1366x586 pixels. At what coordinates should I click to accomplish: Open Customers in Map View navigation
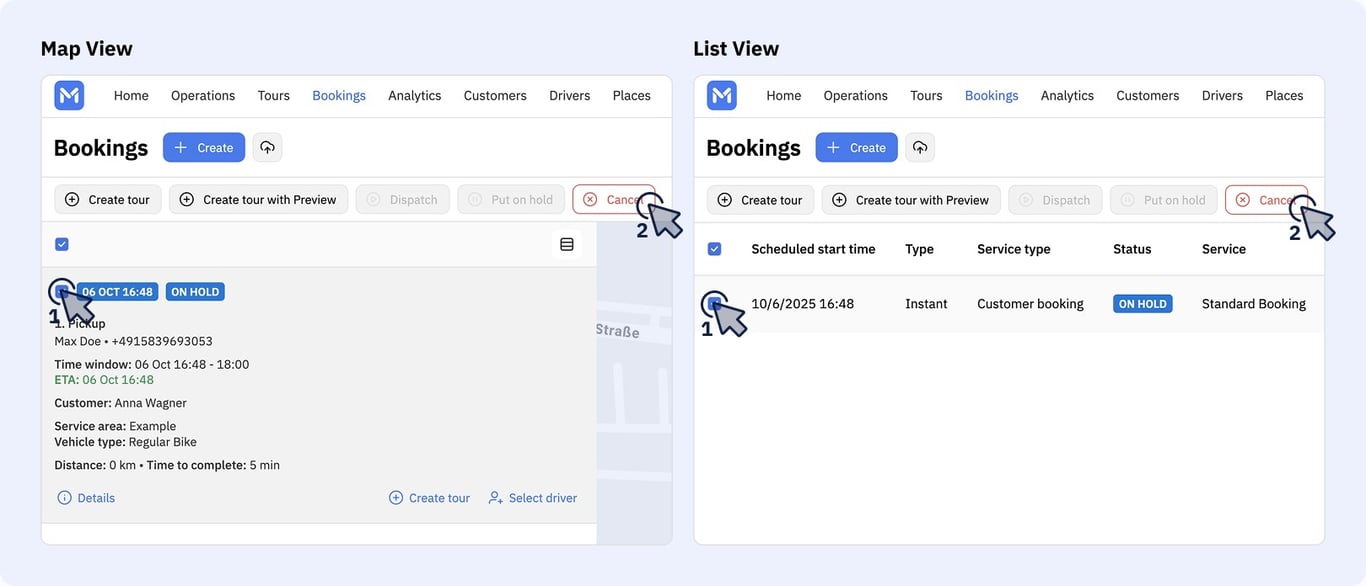pyautogui.click(x=495, y=96)
